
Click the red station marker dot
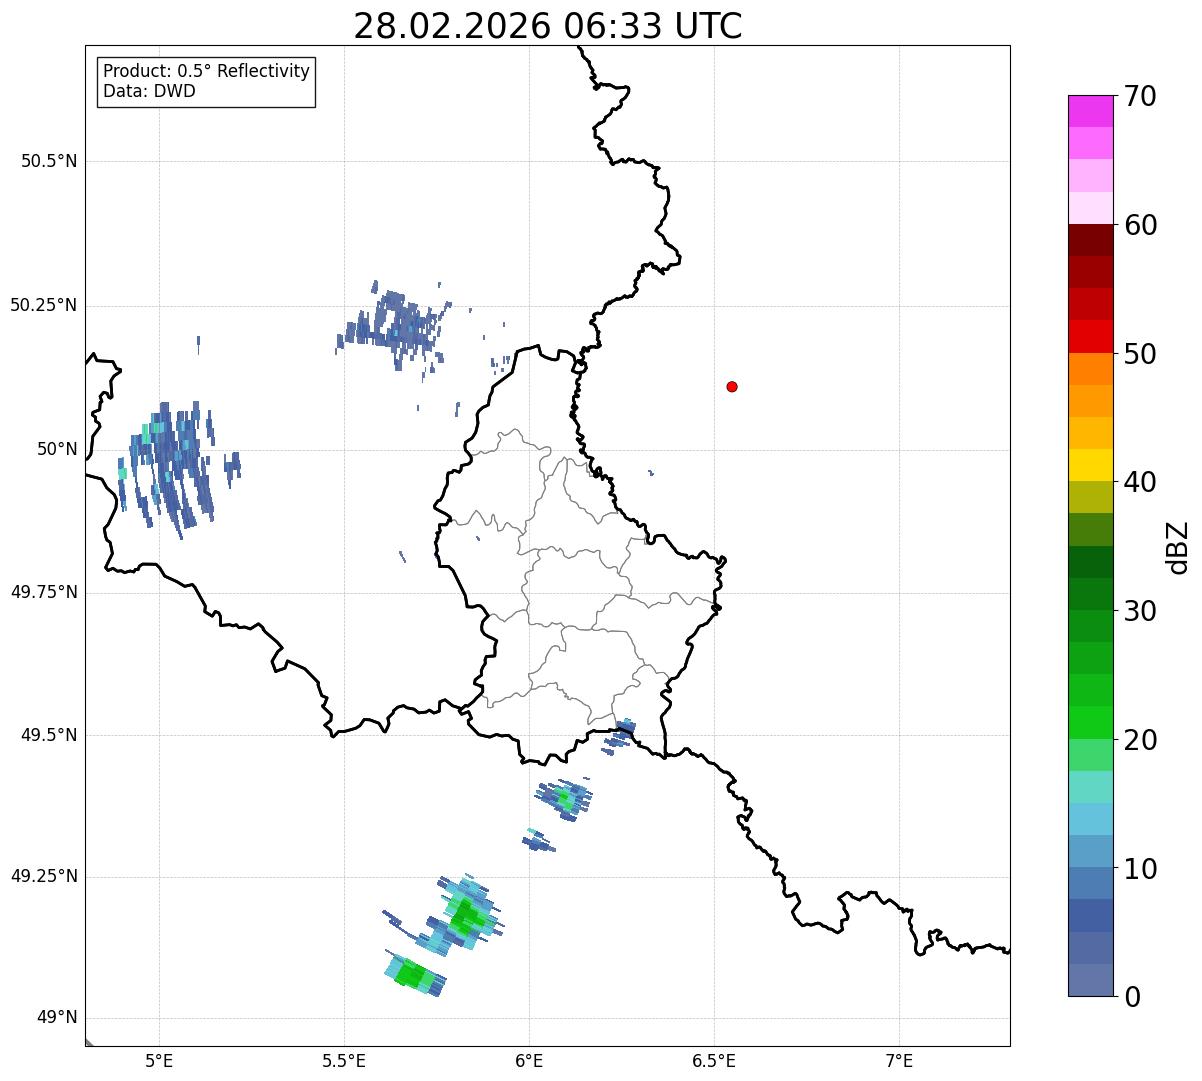point(732,386)
